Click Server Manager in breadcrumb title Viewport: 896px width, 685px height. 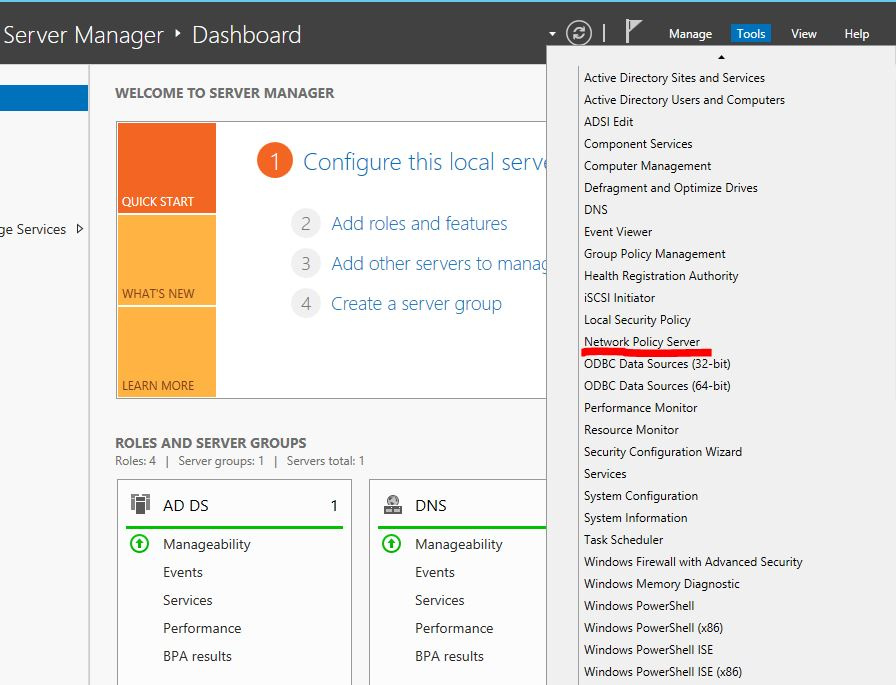83,35
